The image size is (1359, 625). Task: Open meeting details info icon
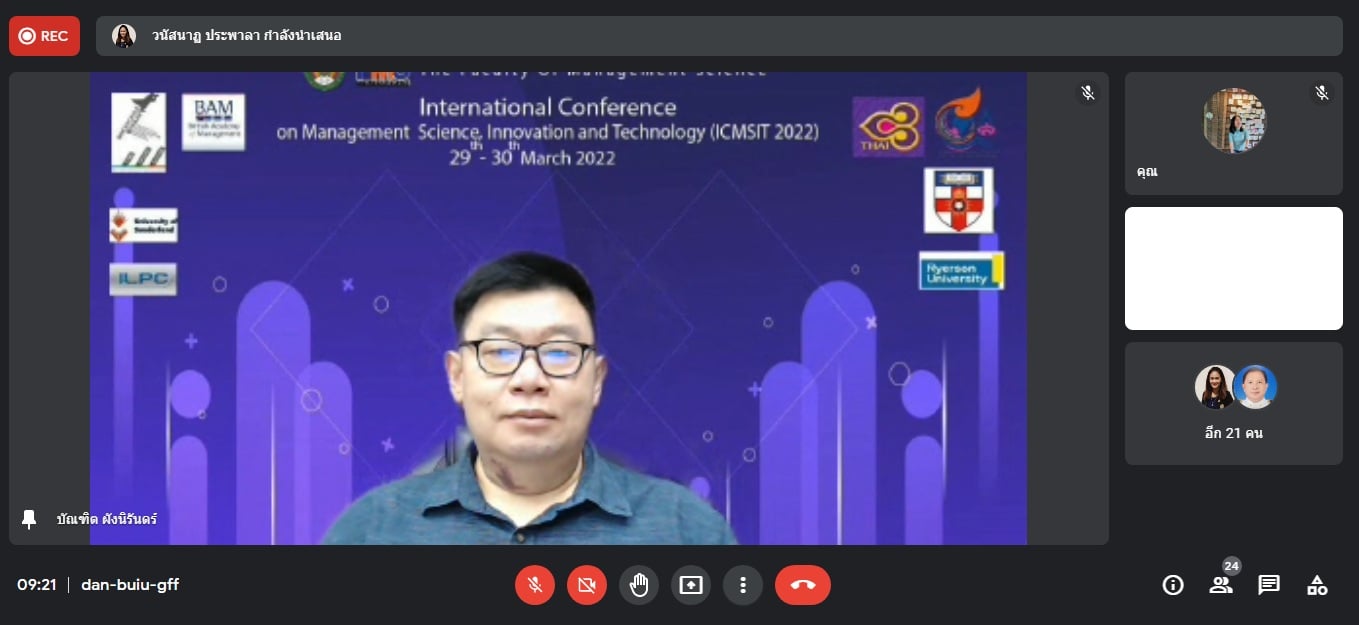point(1173,585)
